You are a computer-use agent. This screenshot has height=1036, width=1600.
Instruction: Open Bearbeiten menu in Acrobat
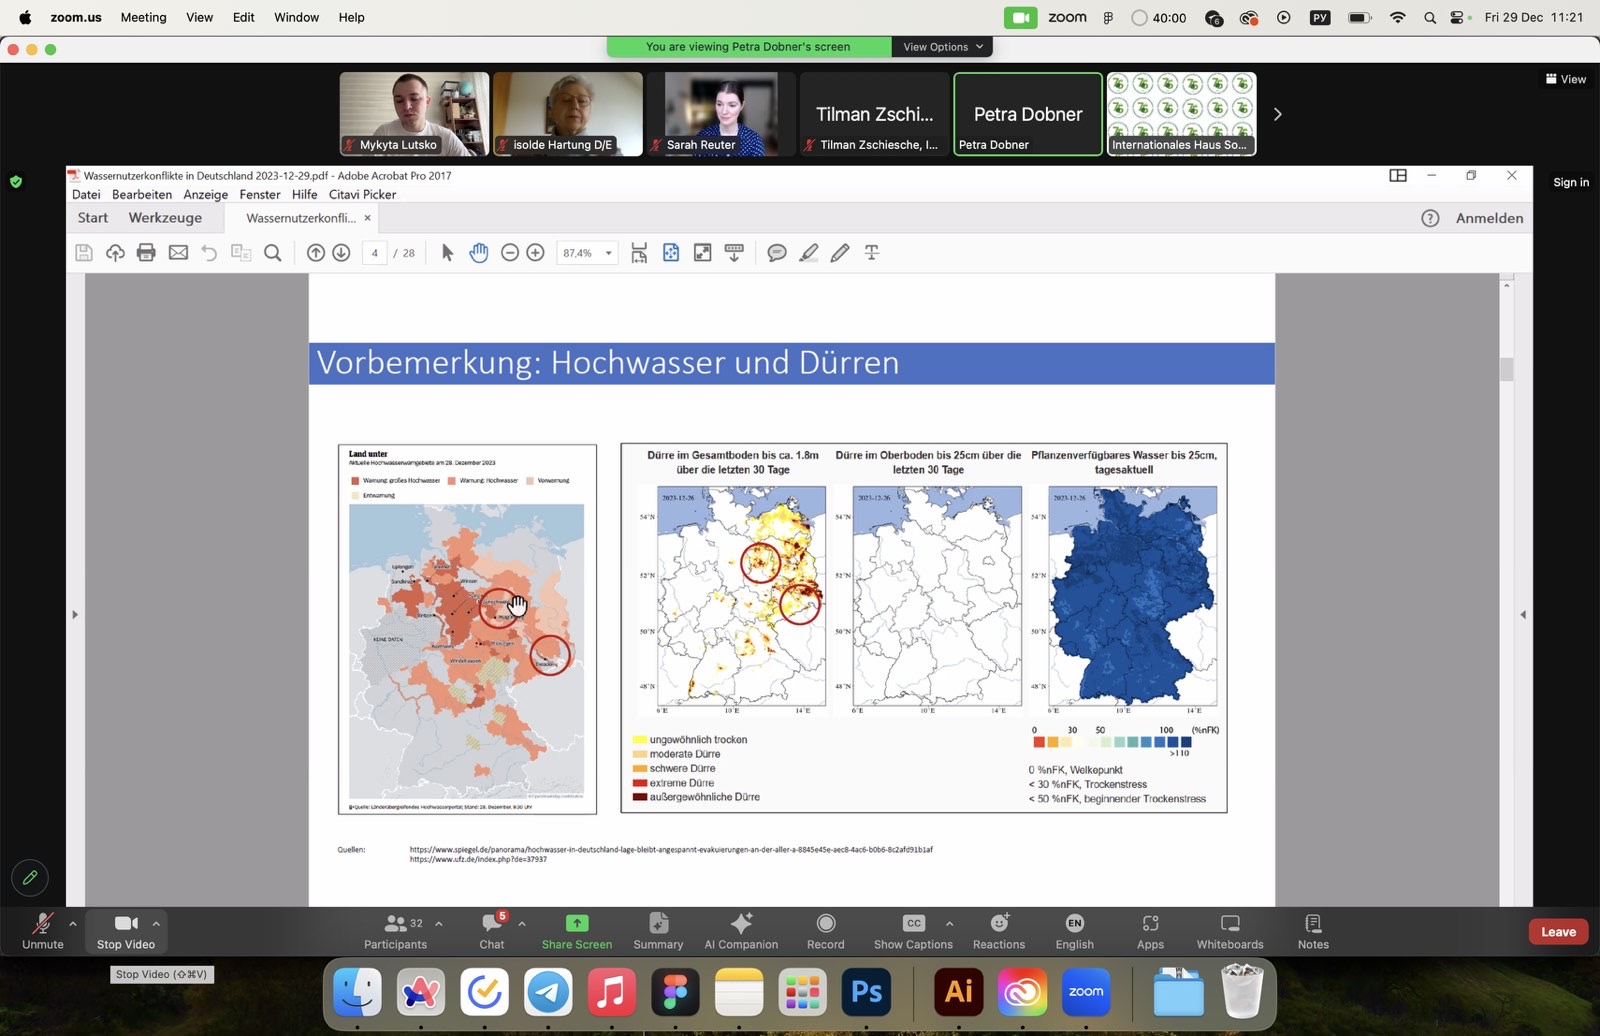pyautogui.click(x=142, y=195)
